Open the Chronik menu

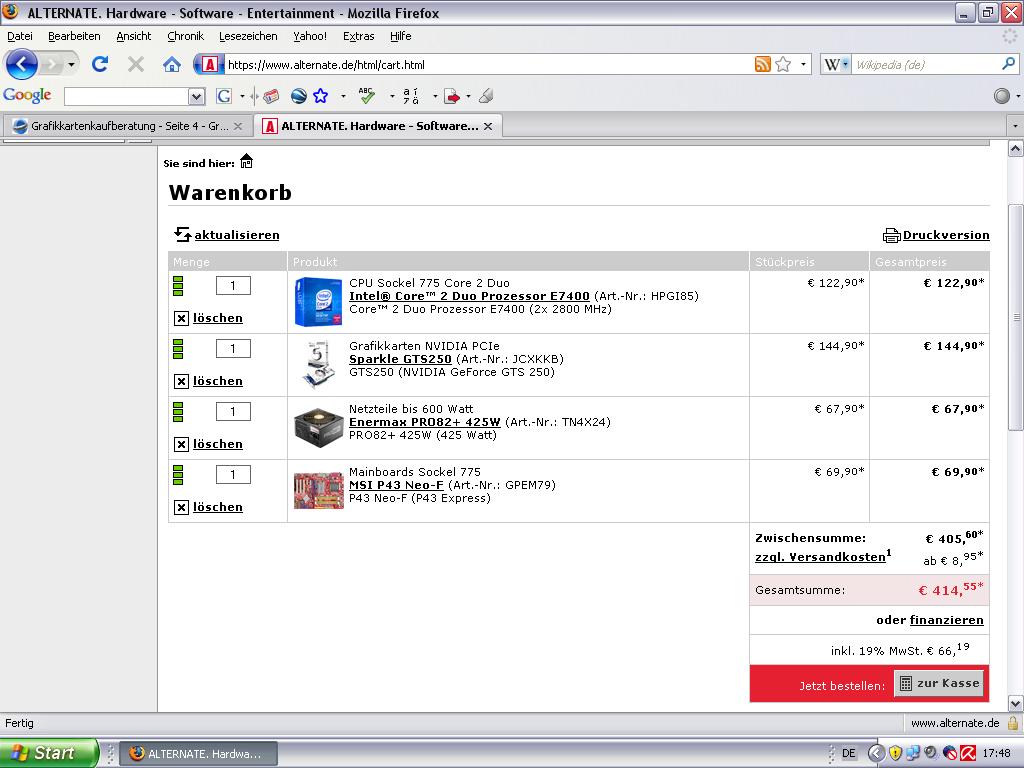(185, 36)
